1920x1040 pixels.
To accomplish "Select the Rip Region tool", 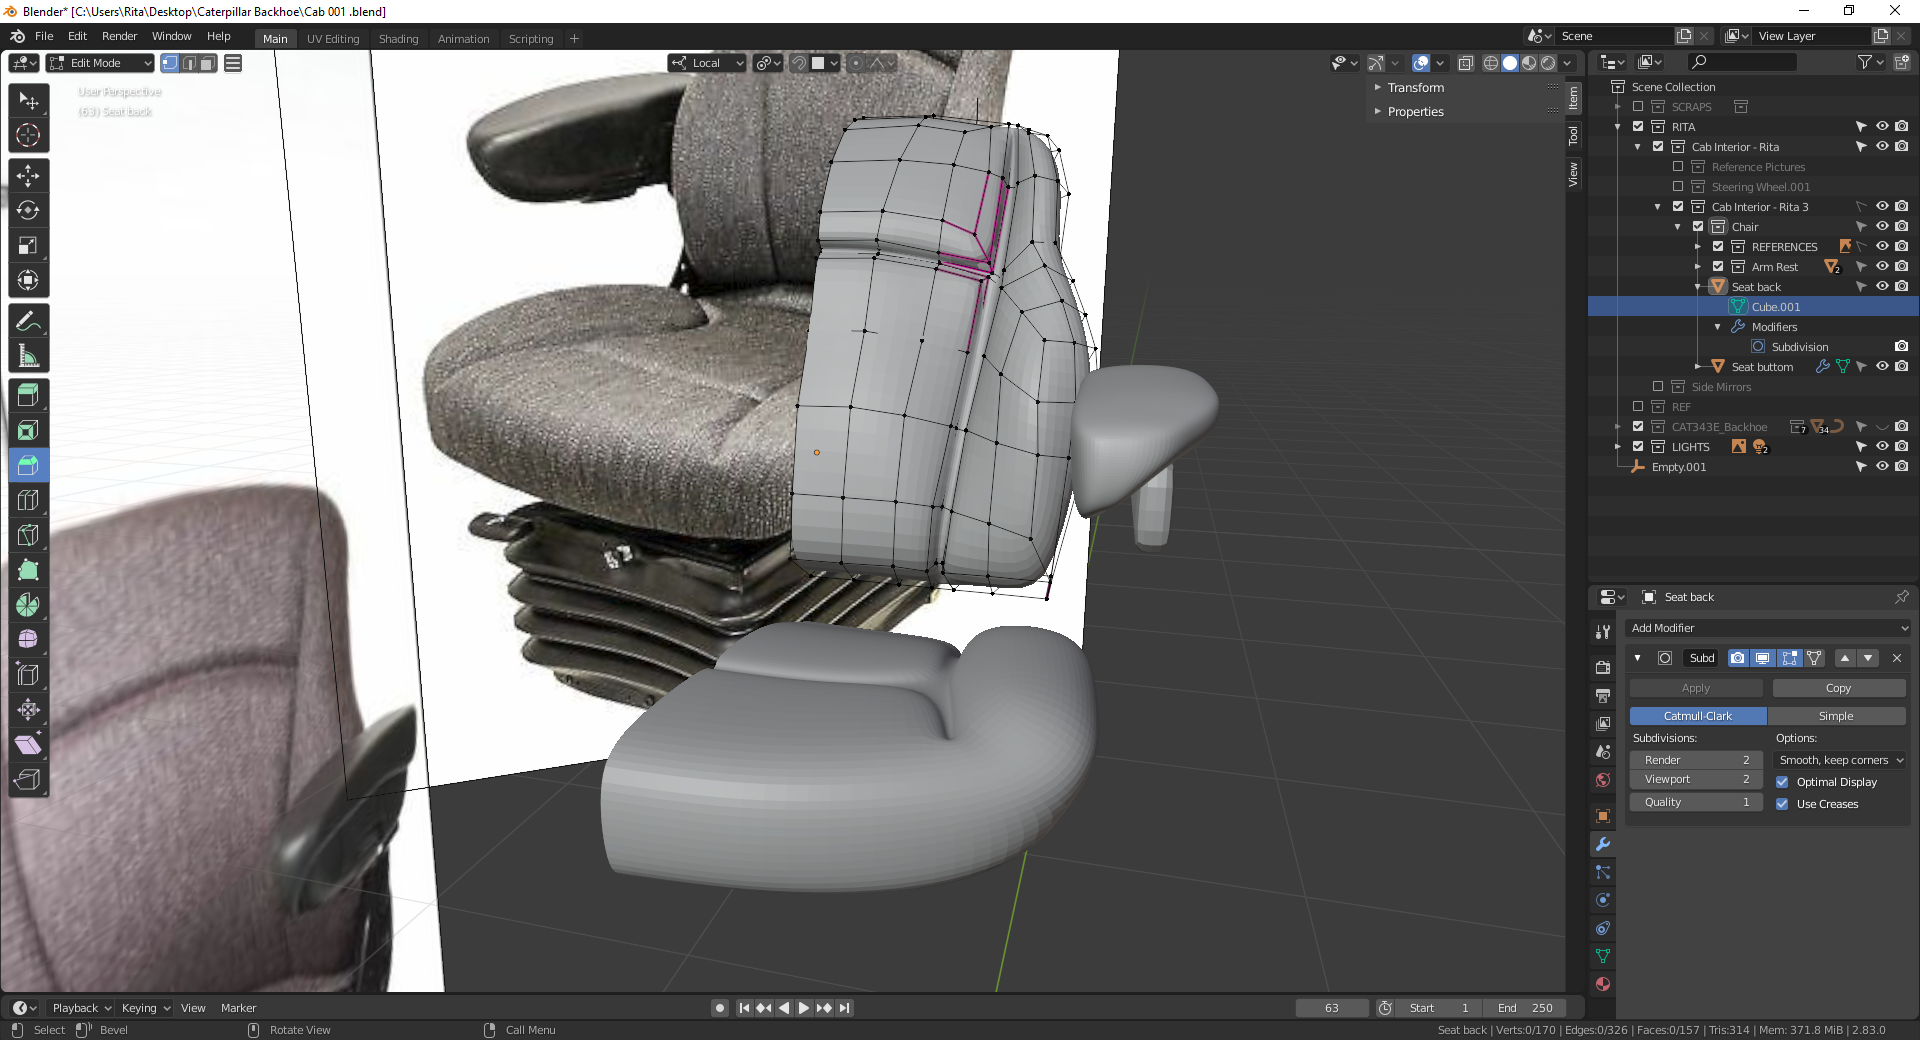I will [x=28, y=780].
